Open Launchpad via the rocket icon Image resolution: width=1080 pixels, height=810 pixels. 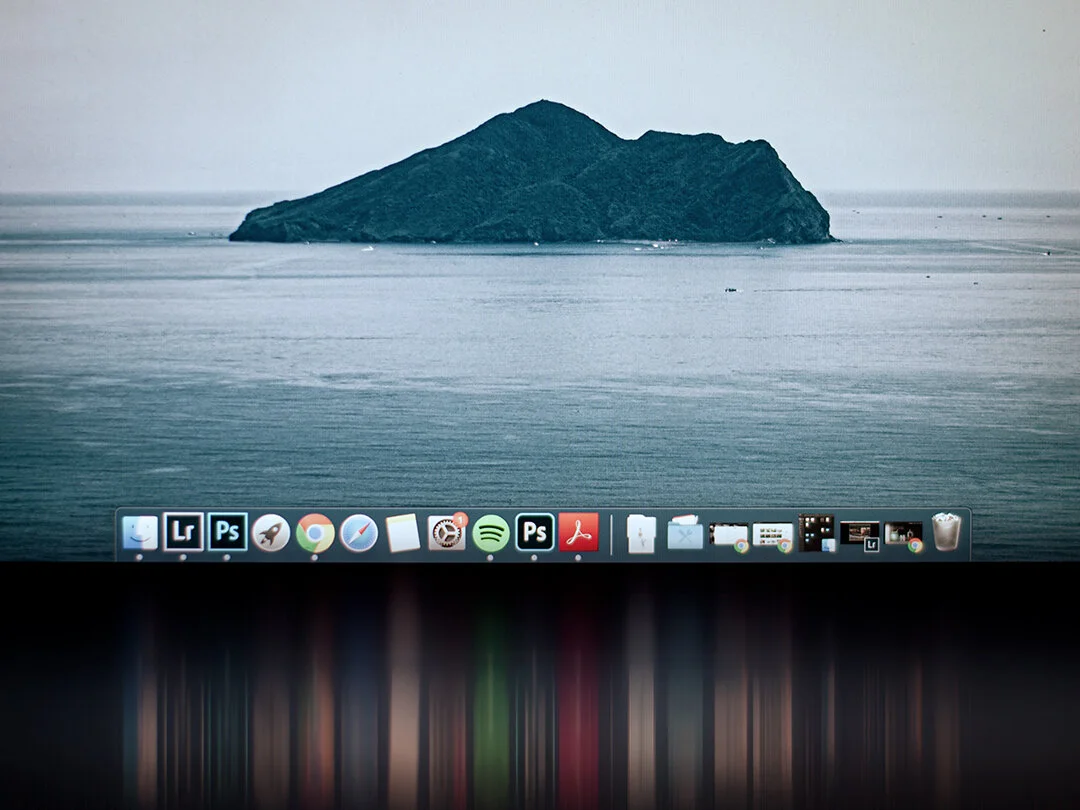[x=271, y=532]
